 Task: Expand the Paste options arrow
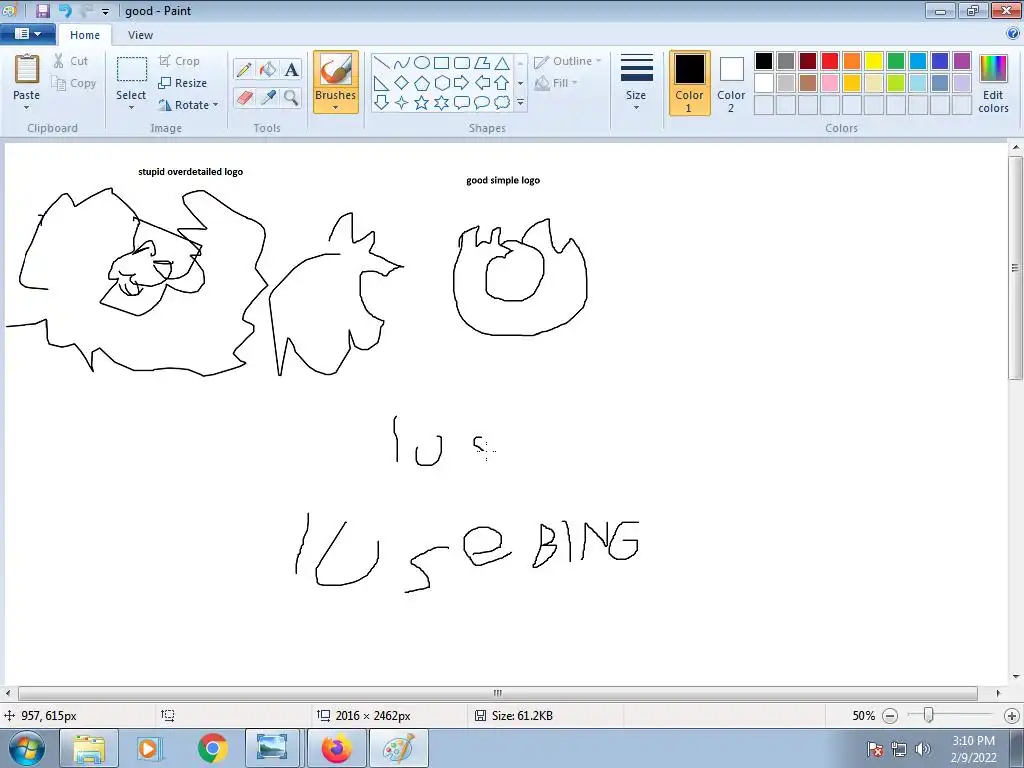[27, 108]
